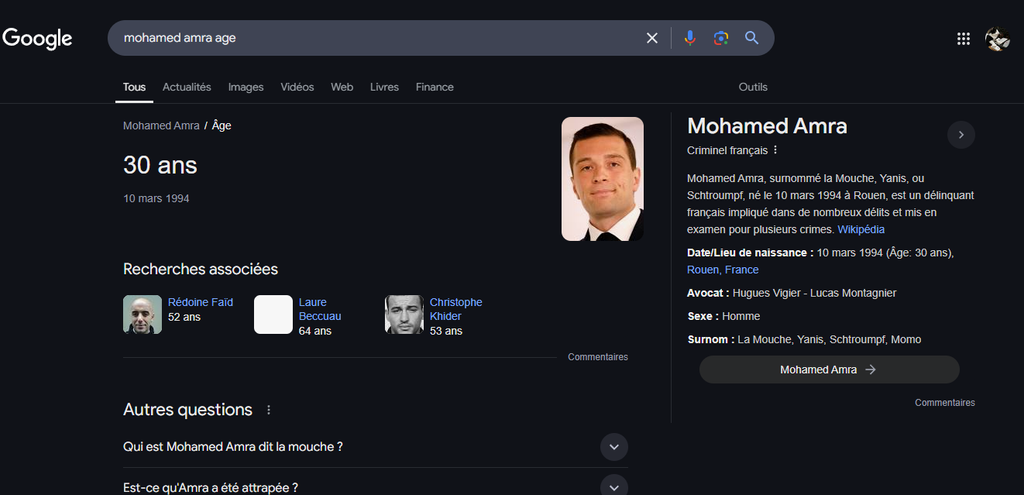Switch to the Actualités tab
1024x495 pixels.
tap(187, 87)
